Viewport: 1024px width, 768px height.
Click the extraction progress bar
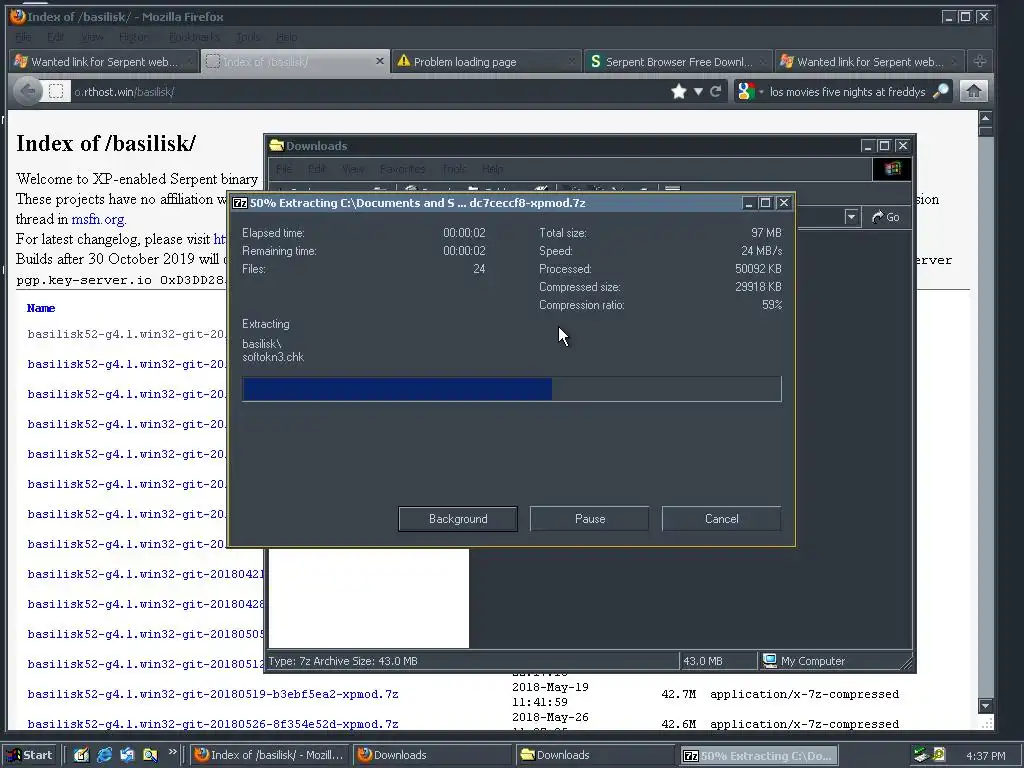511,389
